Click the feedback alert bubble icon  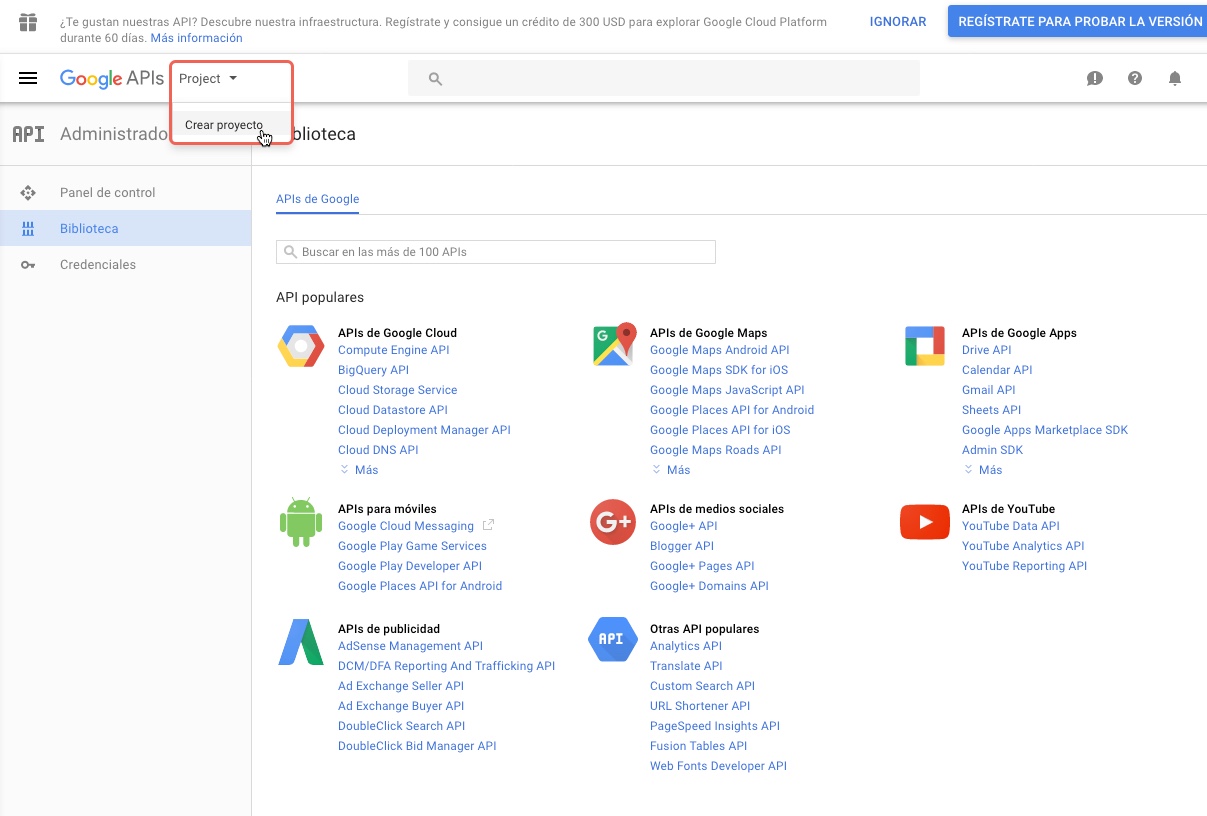1095,78
